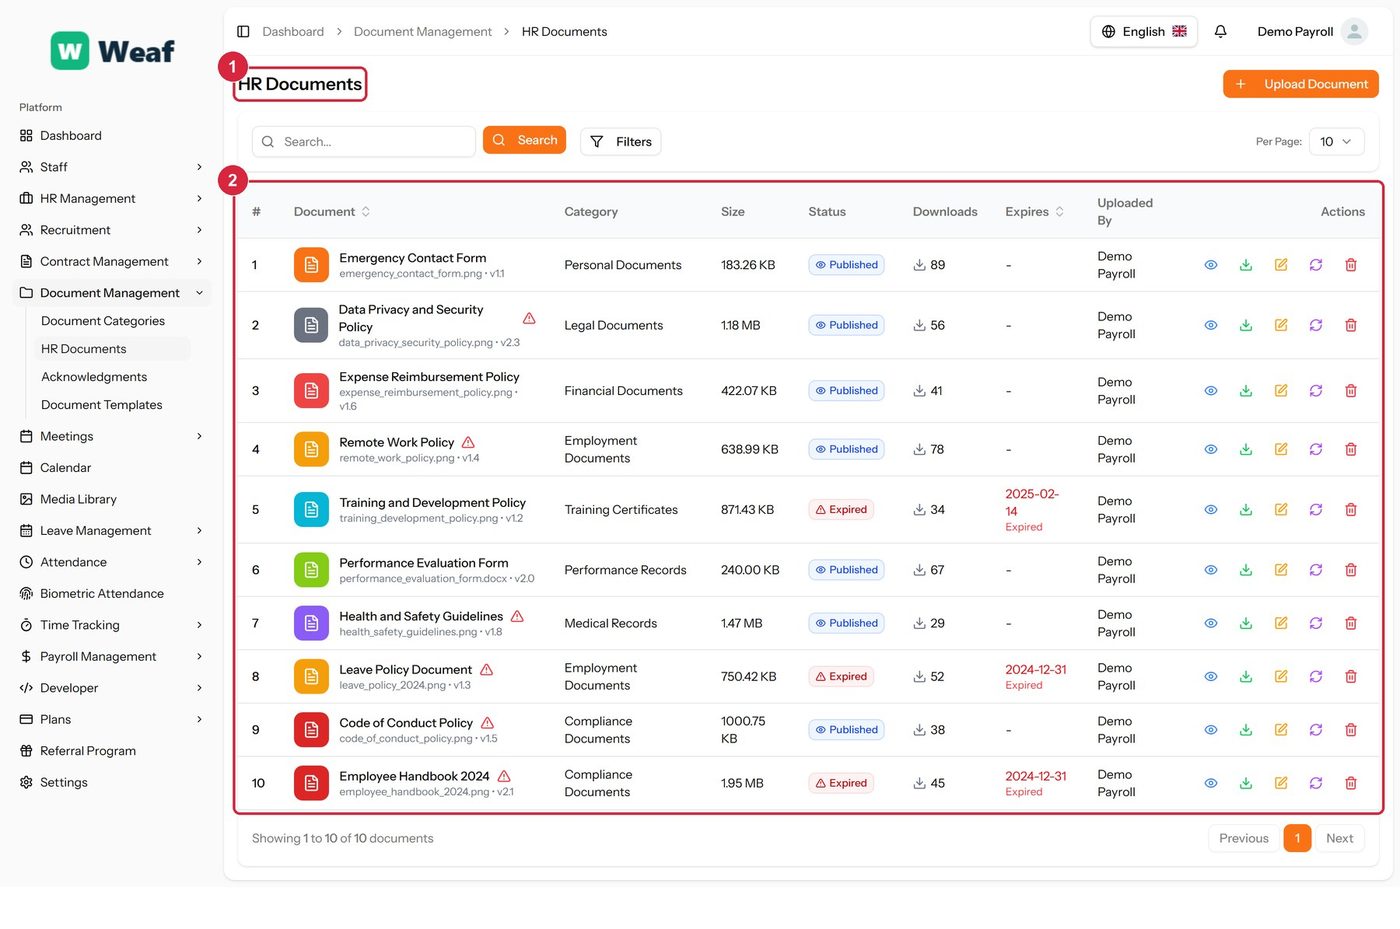Download the Expense Reimbursement Policy
This screenshot has height=929, width=1400.
[1246, 391]
